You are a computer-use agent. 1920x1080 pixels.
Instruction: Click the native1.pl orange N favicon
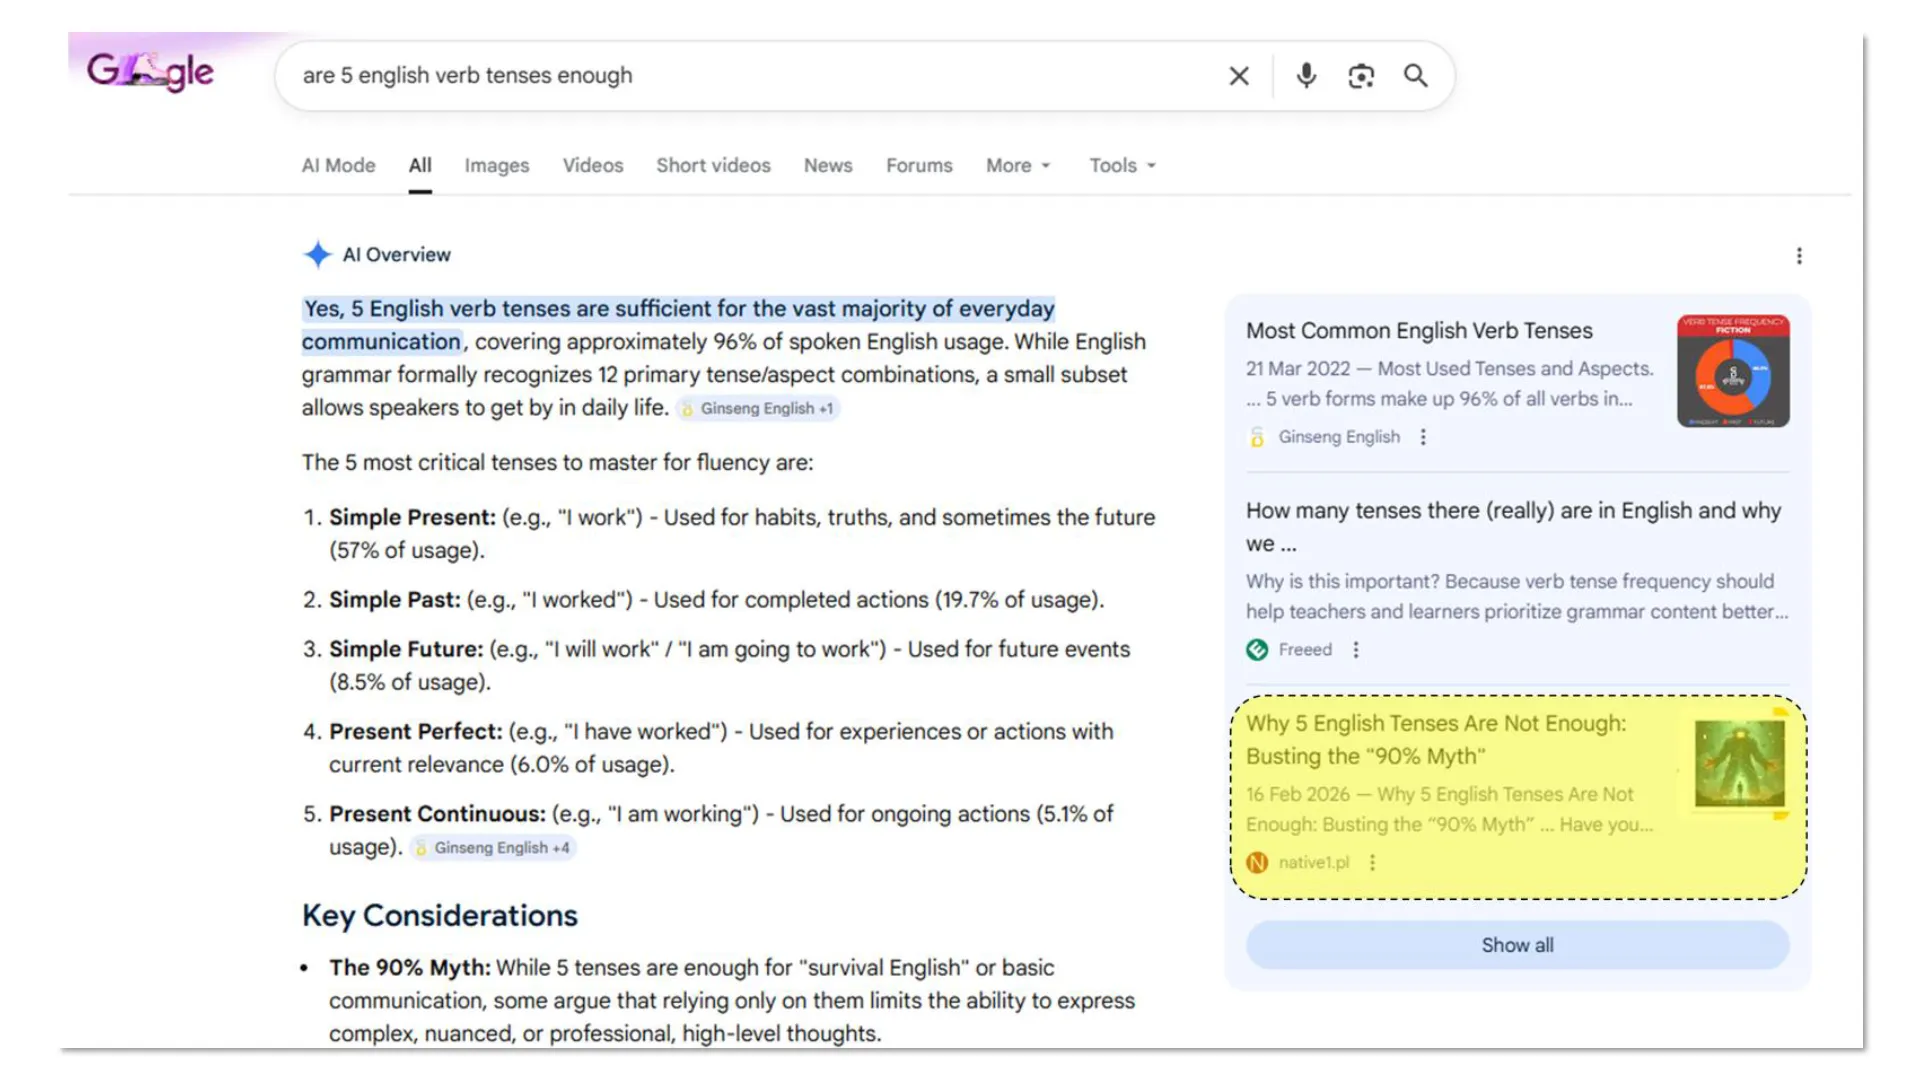1257,862
